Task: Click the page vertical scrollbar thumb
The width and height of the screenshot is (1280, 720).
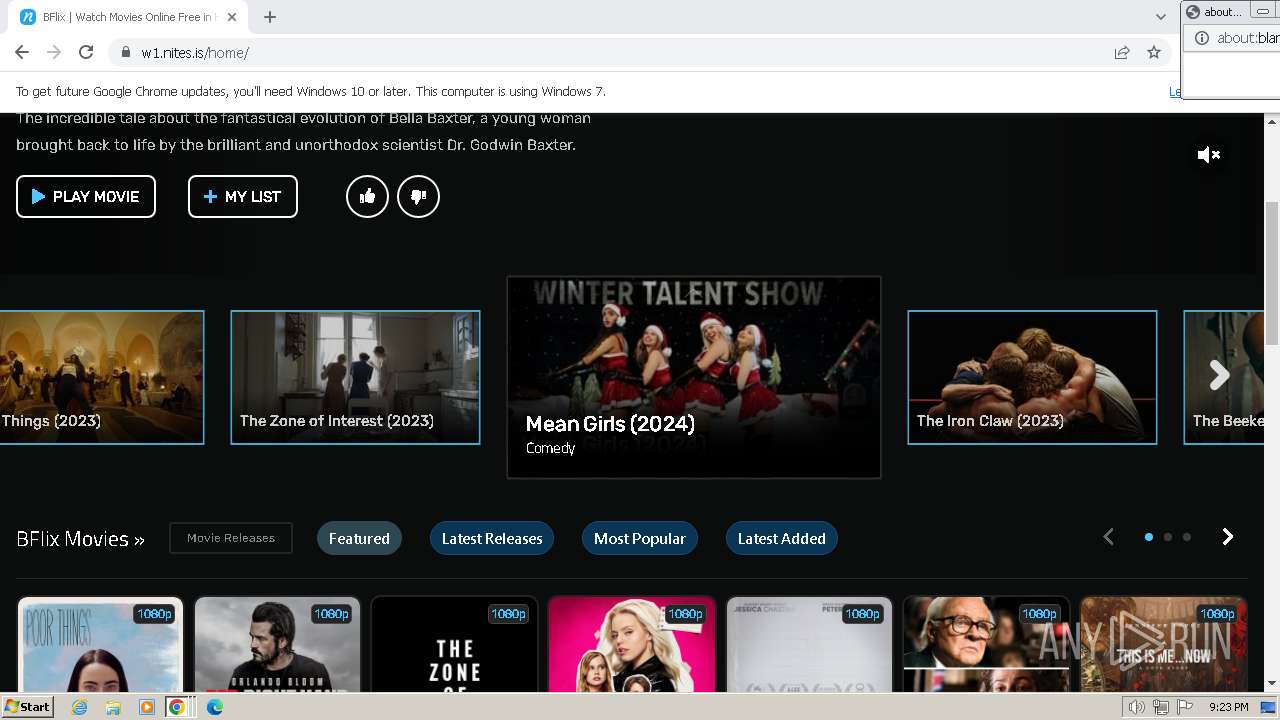Action: click(x=1272, y=273)
